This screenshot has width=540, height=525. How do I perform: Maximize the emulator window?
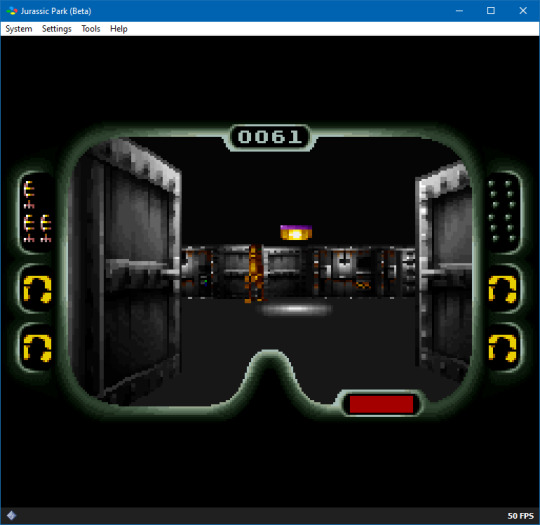(x=491, y=11)
